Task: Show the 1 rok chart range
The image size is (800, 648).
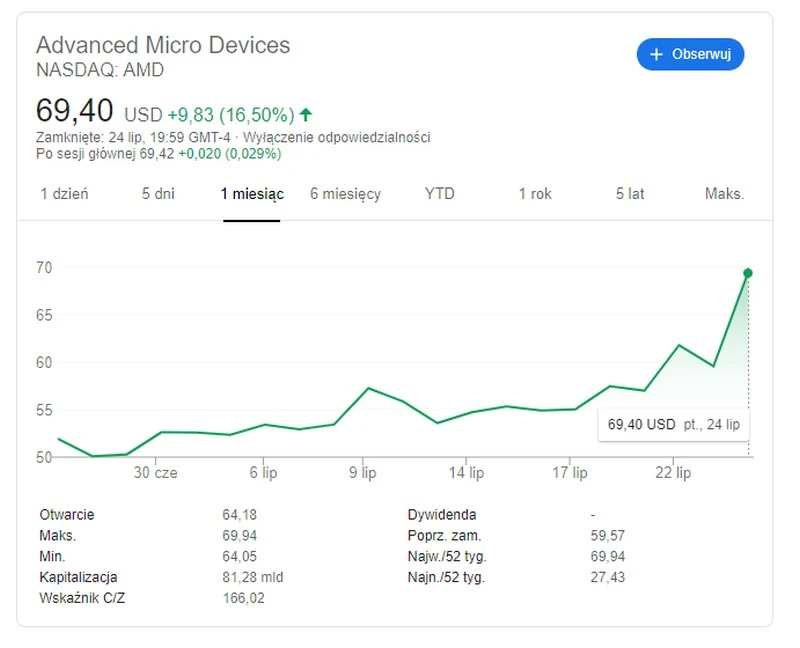Action: coord(535,194)
